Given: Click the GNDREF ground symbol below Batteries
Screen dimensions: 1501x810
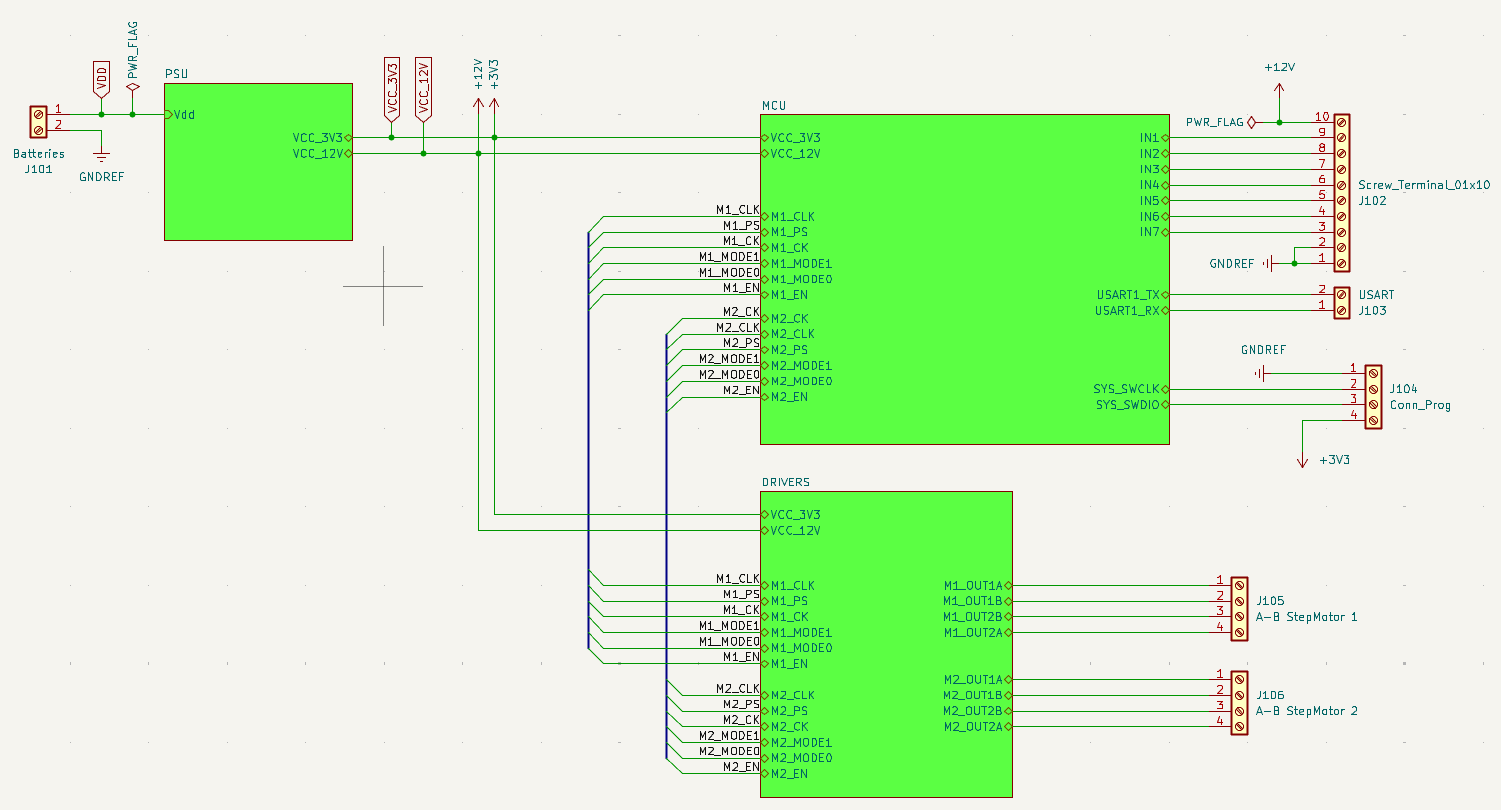Looking at the screenshot, I should [101, 154].
